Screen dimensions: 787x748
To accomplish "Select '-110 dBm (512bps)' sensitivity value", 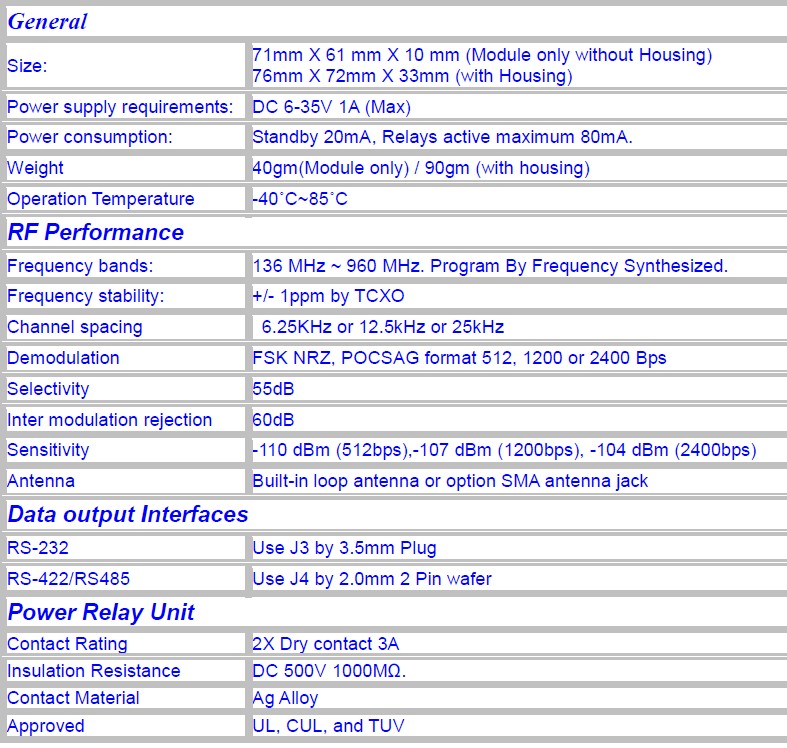I will (330, 450).
